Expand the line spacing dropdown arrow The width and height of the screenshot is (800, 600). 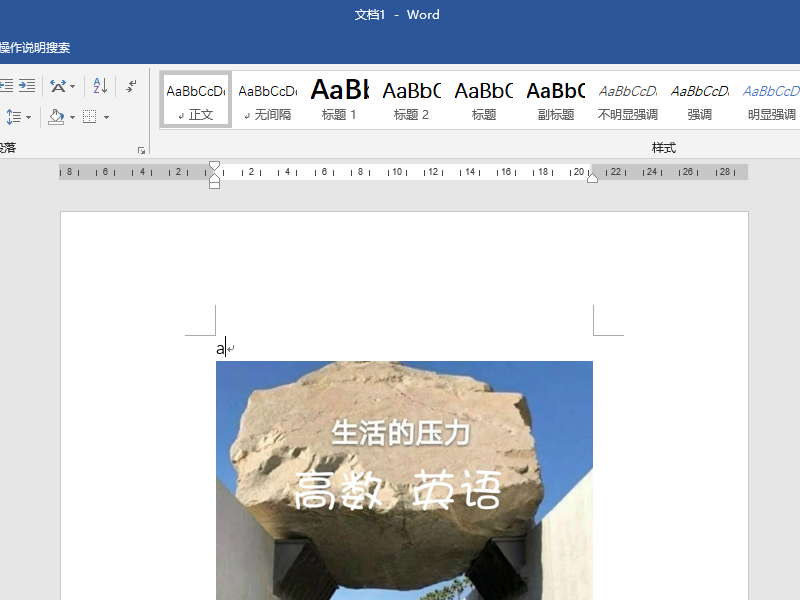click(x=29, y=117)
